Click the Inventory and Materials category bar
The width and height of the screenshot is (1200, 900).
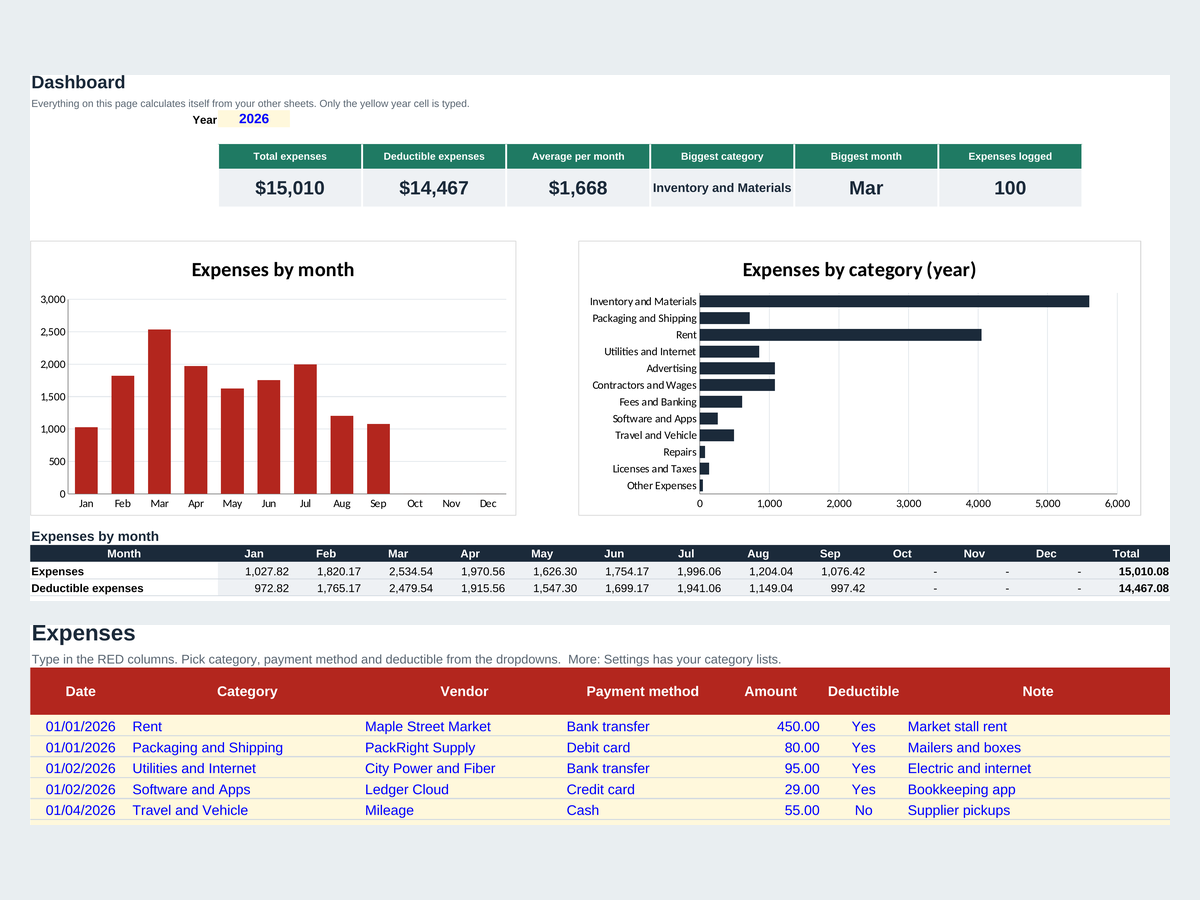(894, 301)
